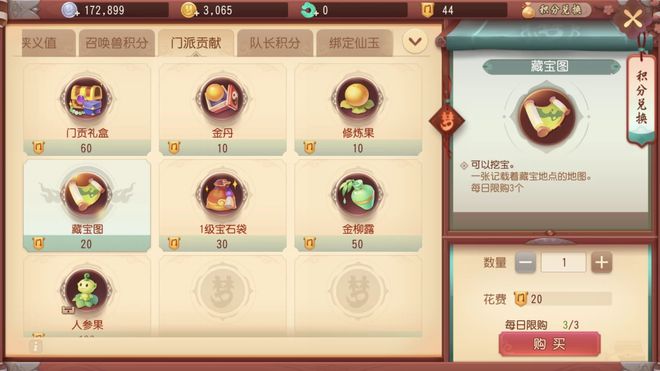
Task: Open the info icon at bottom left
Action: pyautogui.click(x=36, y=346)
